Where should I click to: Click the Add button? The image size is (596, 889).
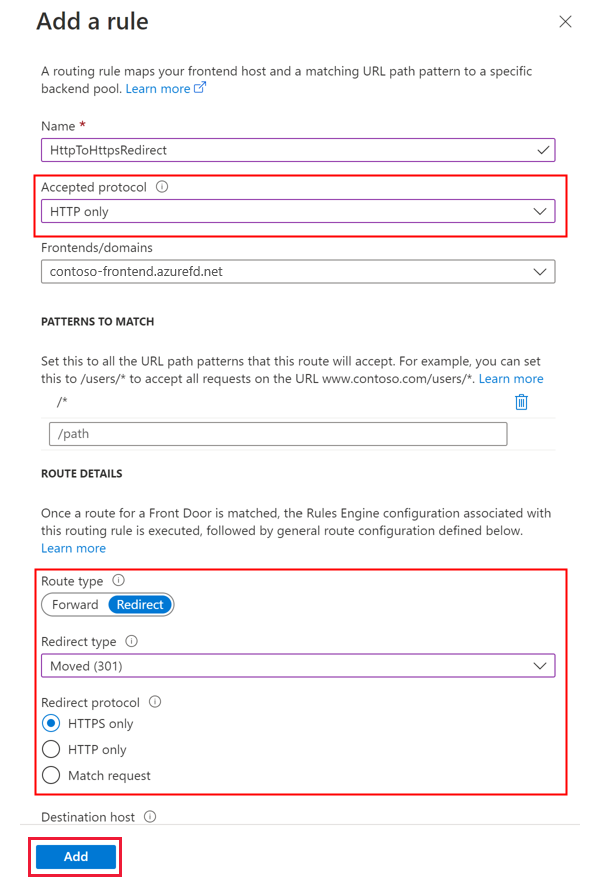pyautogui.click(x=74, y=857)
